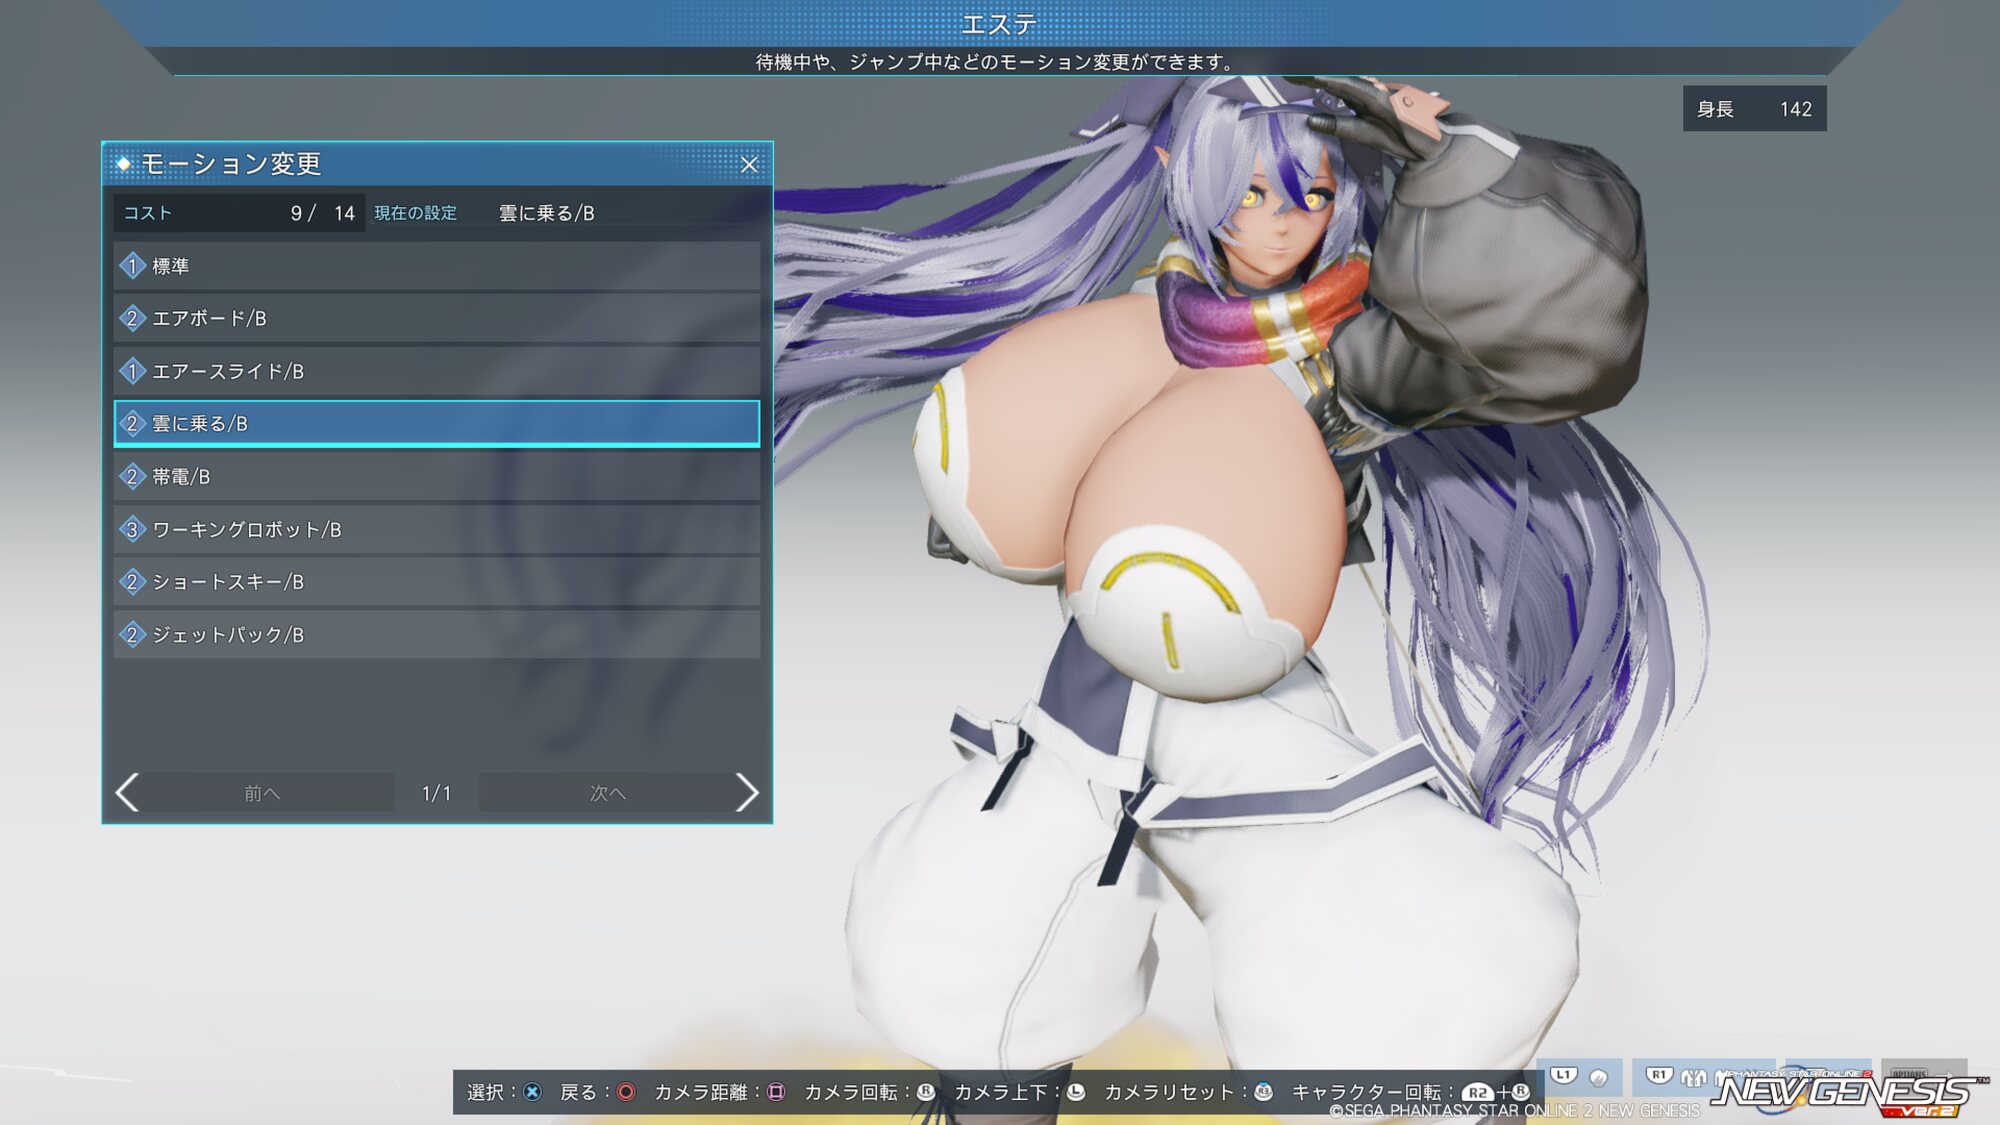Click the cost-3 diamond icon beside ワーキングロボット

click(132, 529)
